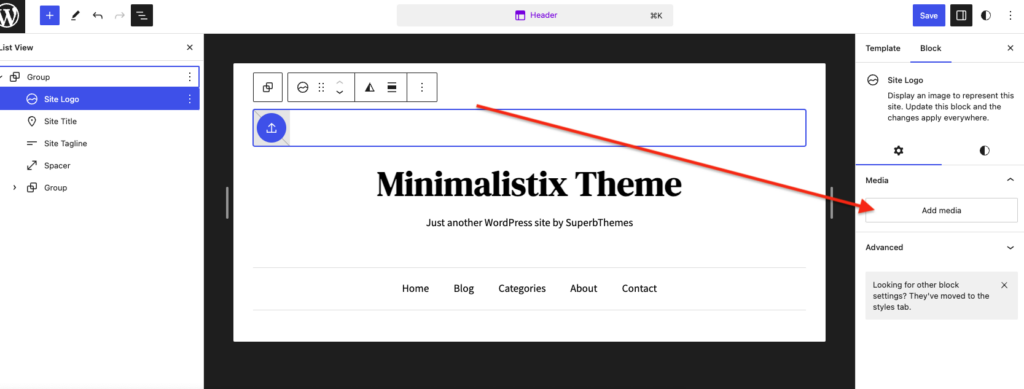Image resolution: width=1024 pixels, height=389 pixels.
Task: Collapse the top Group row in List View
Action: tap(1, 77)
